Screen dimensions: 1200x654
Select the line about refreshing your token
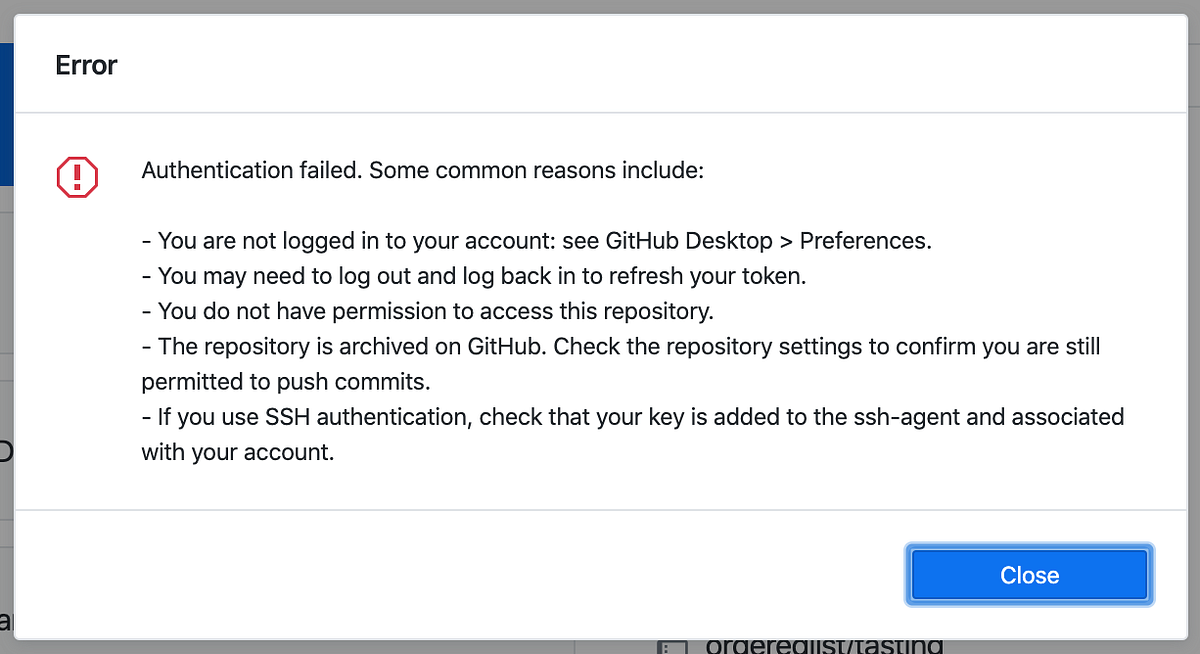coord(475,275)
